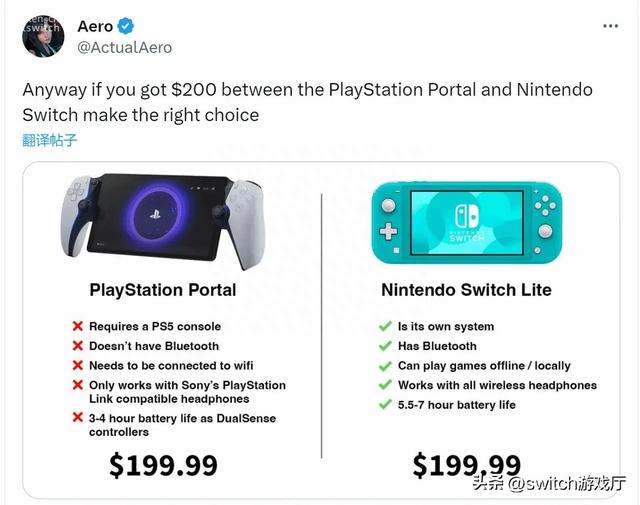Open the PlayStation Portal device image
The image size is (640, 505).
(x=163, y=221)
